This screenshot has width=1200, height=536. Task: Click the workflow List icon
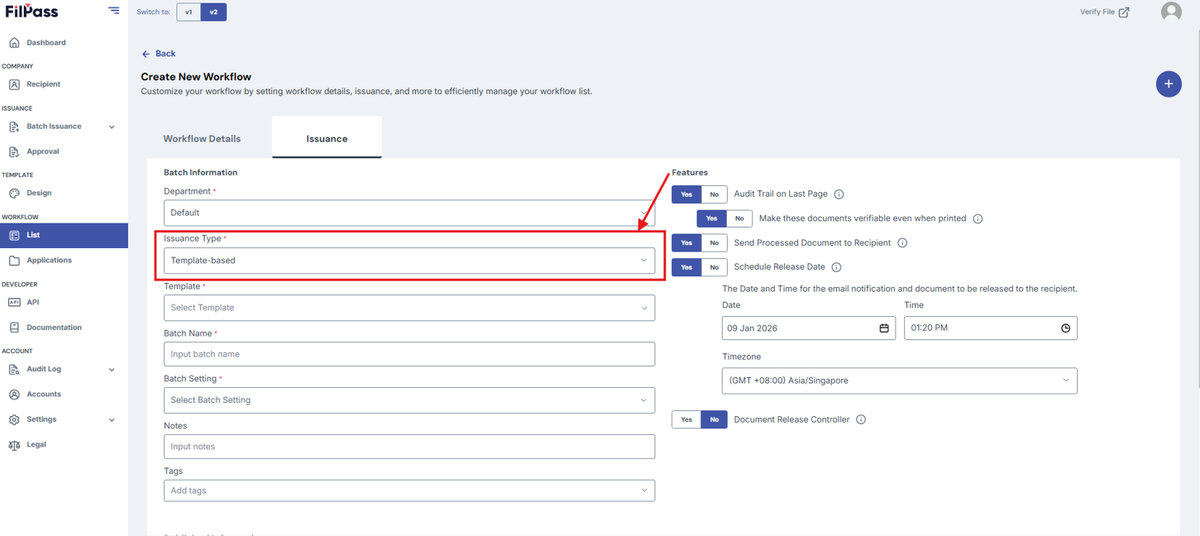click(14, 236)
